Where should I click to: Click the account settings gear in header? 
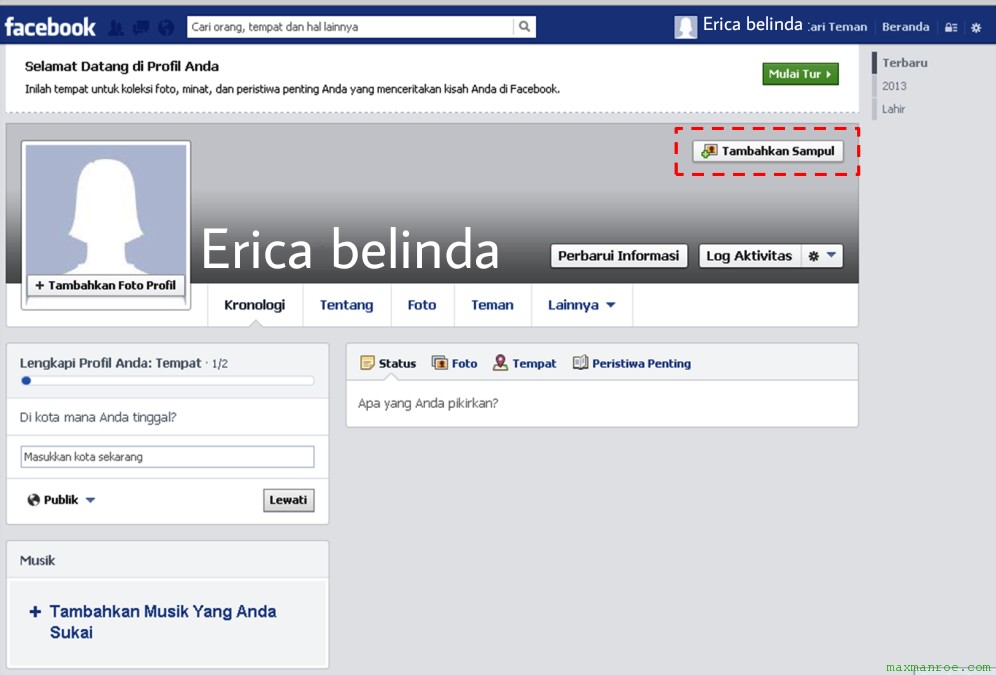coord(977,28)
